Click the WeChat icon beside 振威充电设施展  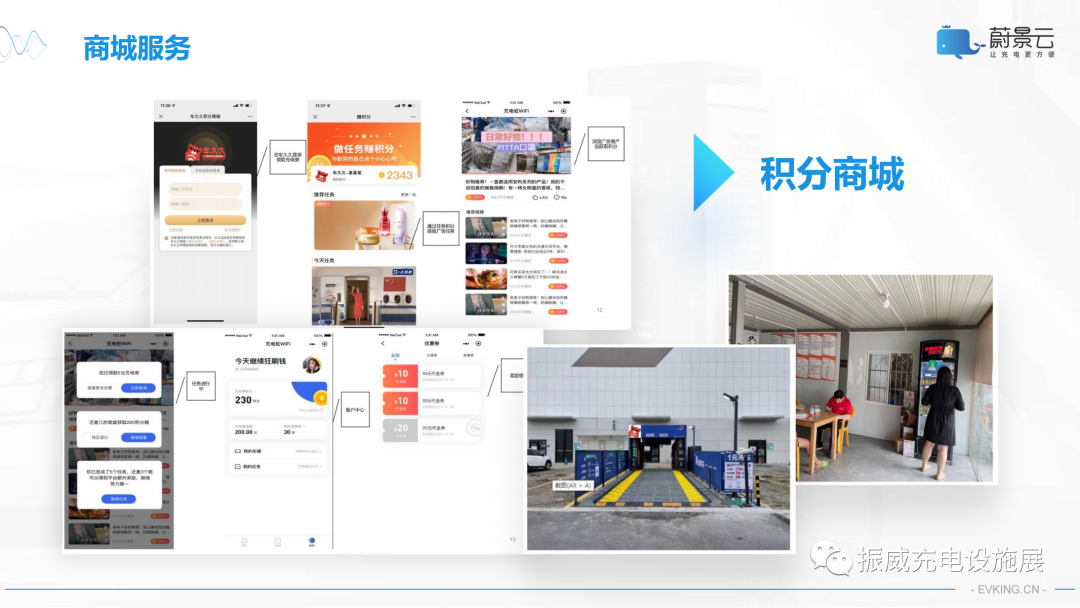click(831, 559)
